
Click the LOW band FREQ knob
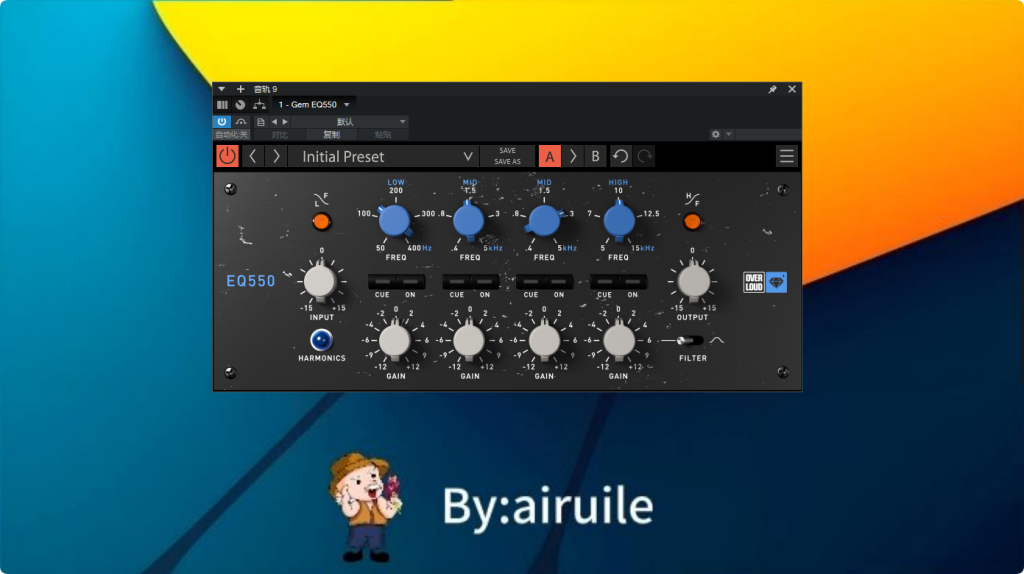[x=395, y=221]
